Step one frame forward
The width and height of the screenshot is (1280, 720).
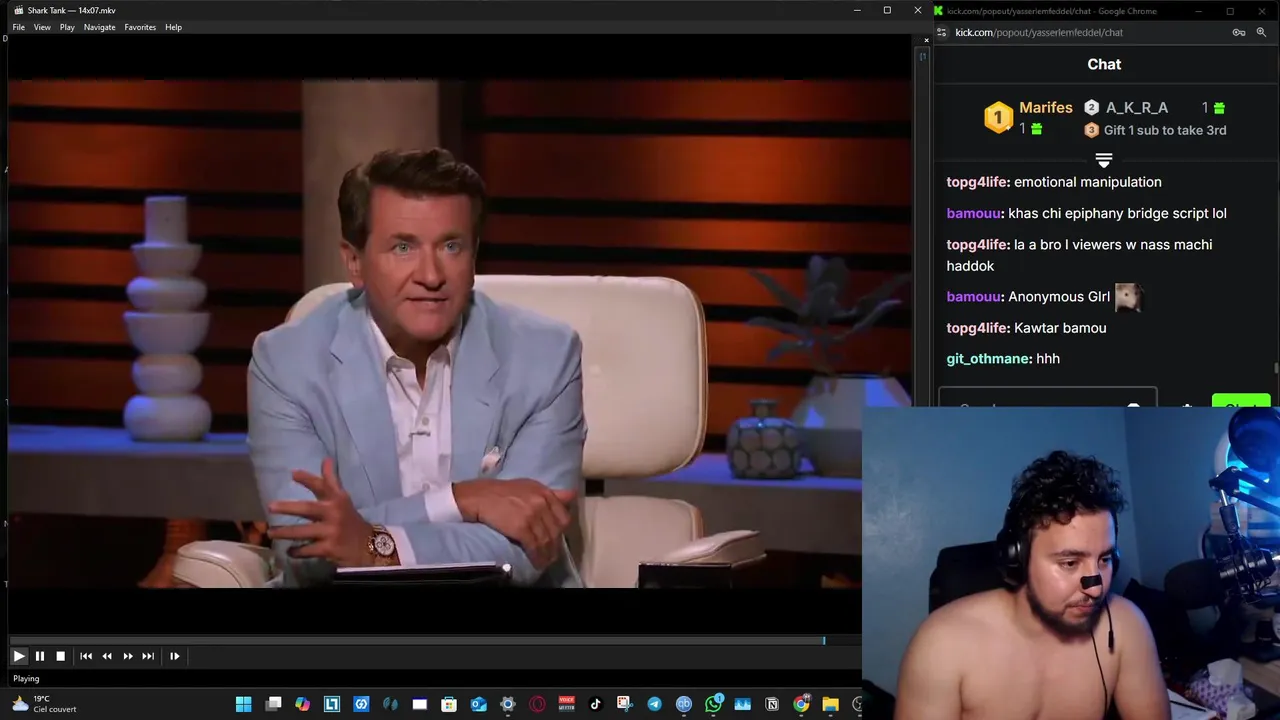174,656
